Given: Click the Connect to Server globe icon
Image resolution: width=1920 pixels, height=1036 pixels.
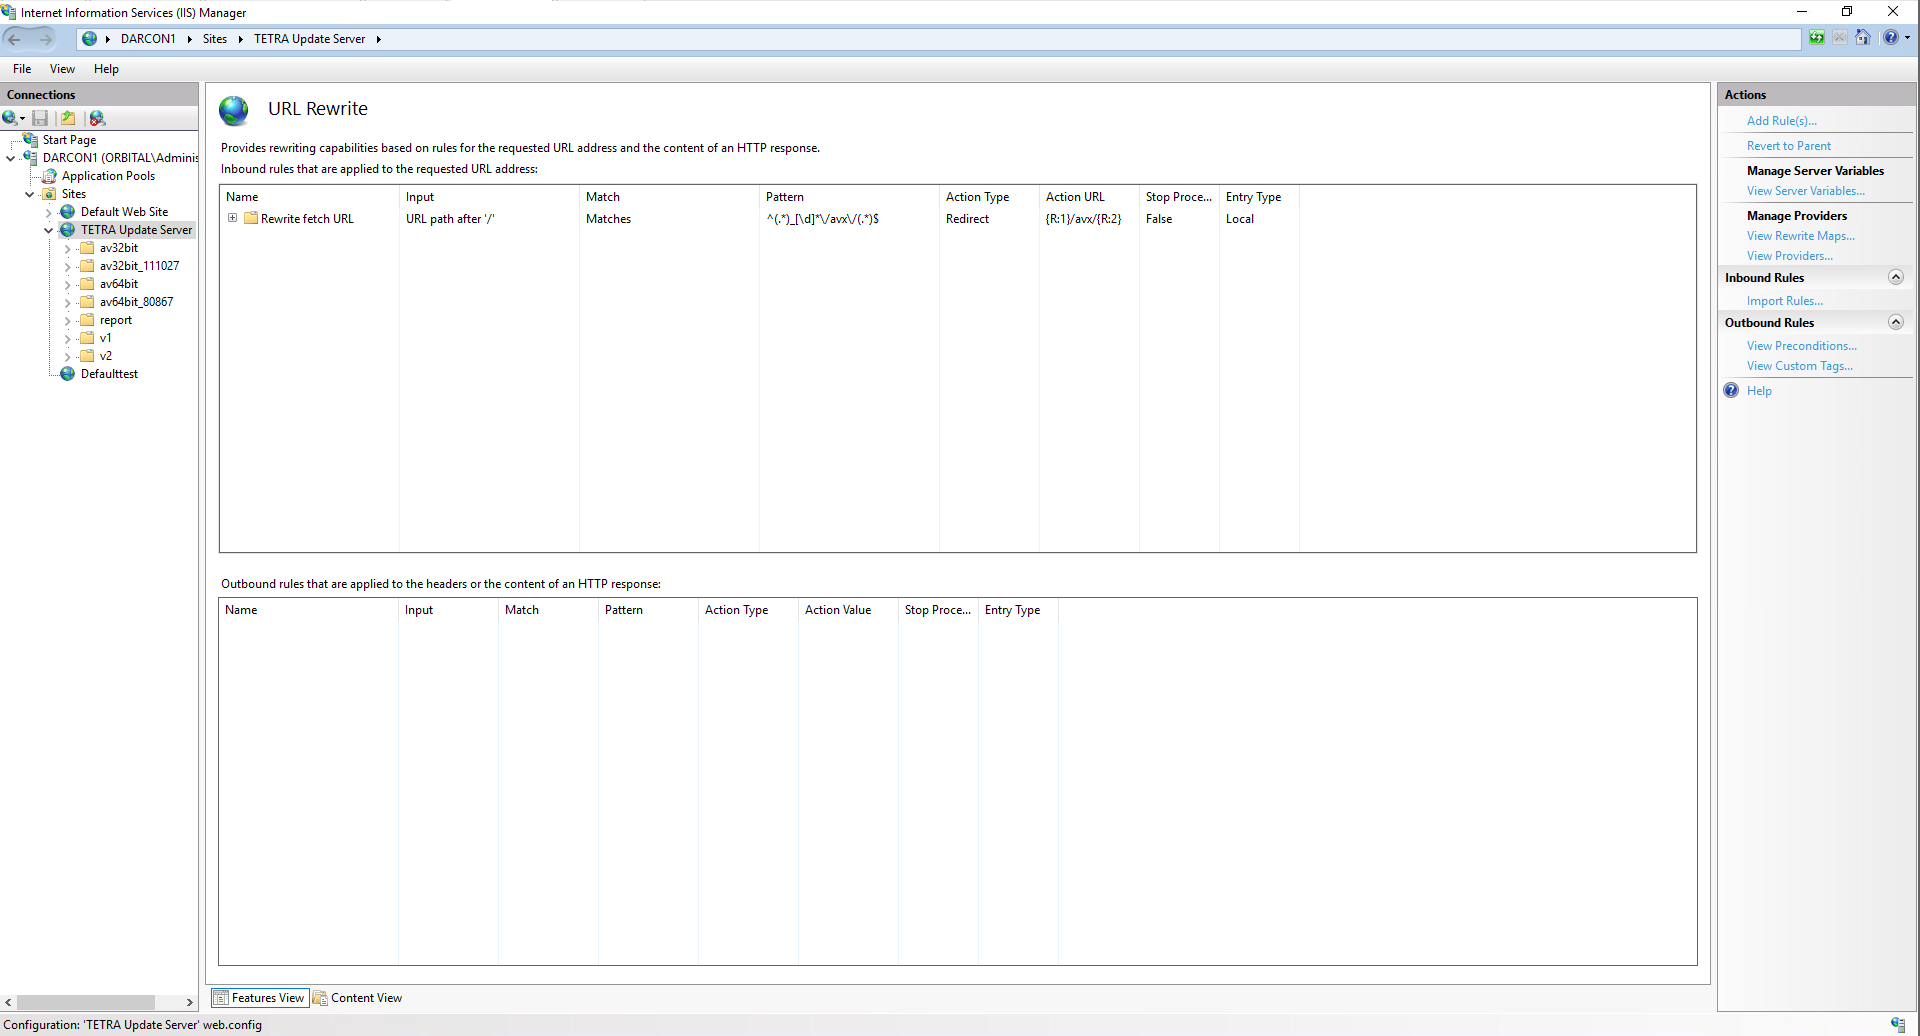Looking at the screenshot, I should click(x=7, y=118).
